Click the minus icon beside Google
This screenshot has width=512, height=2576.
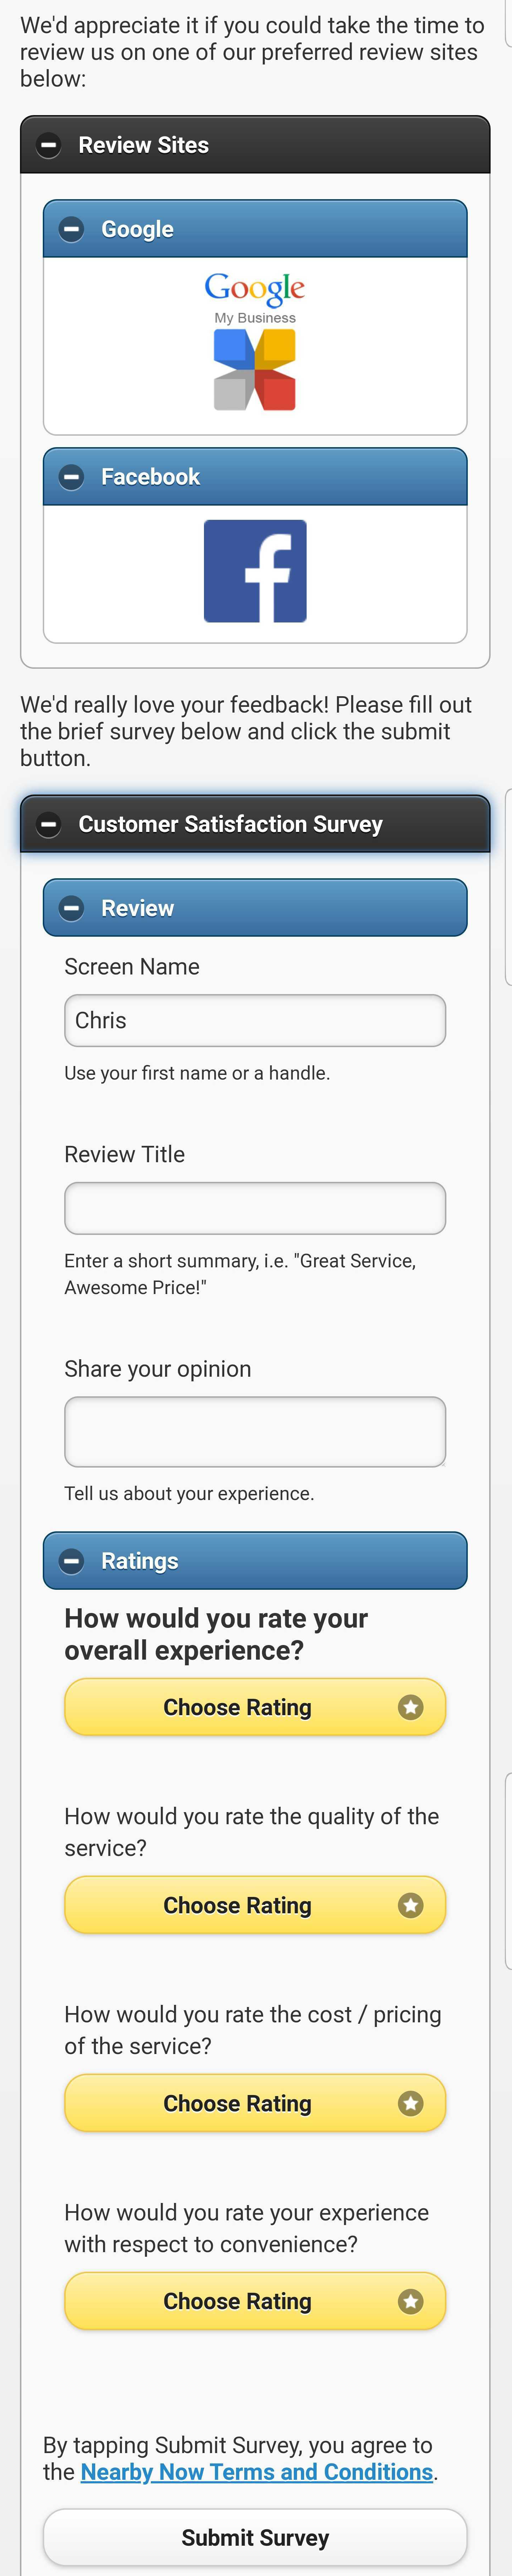71,229
